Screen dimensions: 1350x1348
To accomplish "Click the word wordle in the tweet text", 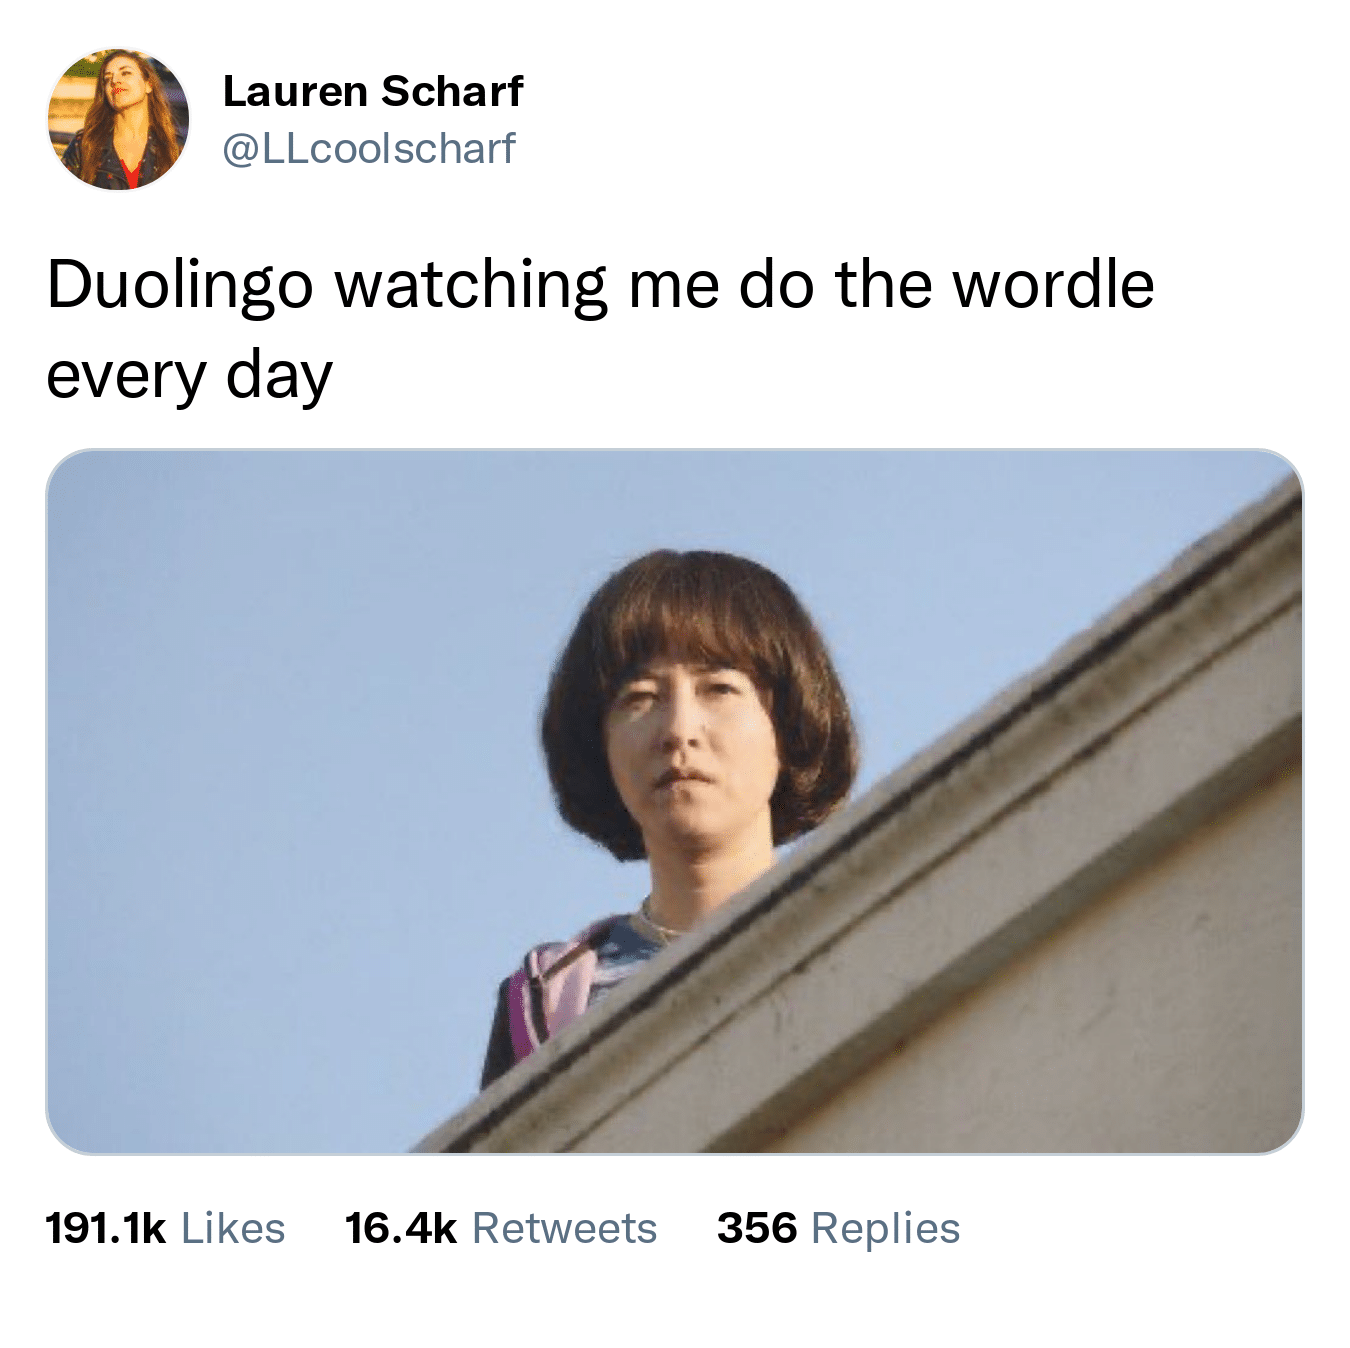I will [x=1053, y=284].
